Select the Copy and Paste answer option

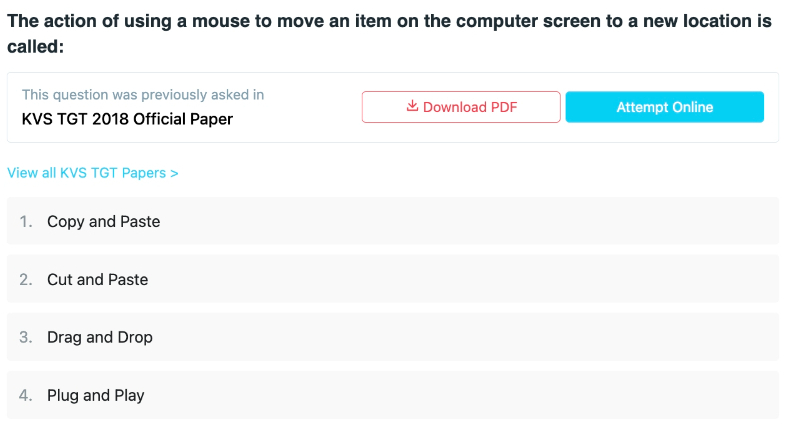[393, 221]
